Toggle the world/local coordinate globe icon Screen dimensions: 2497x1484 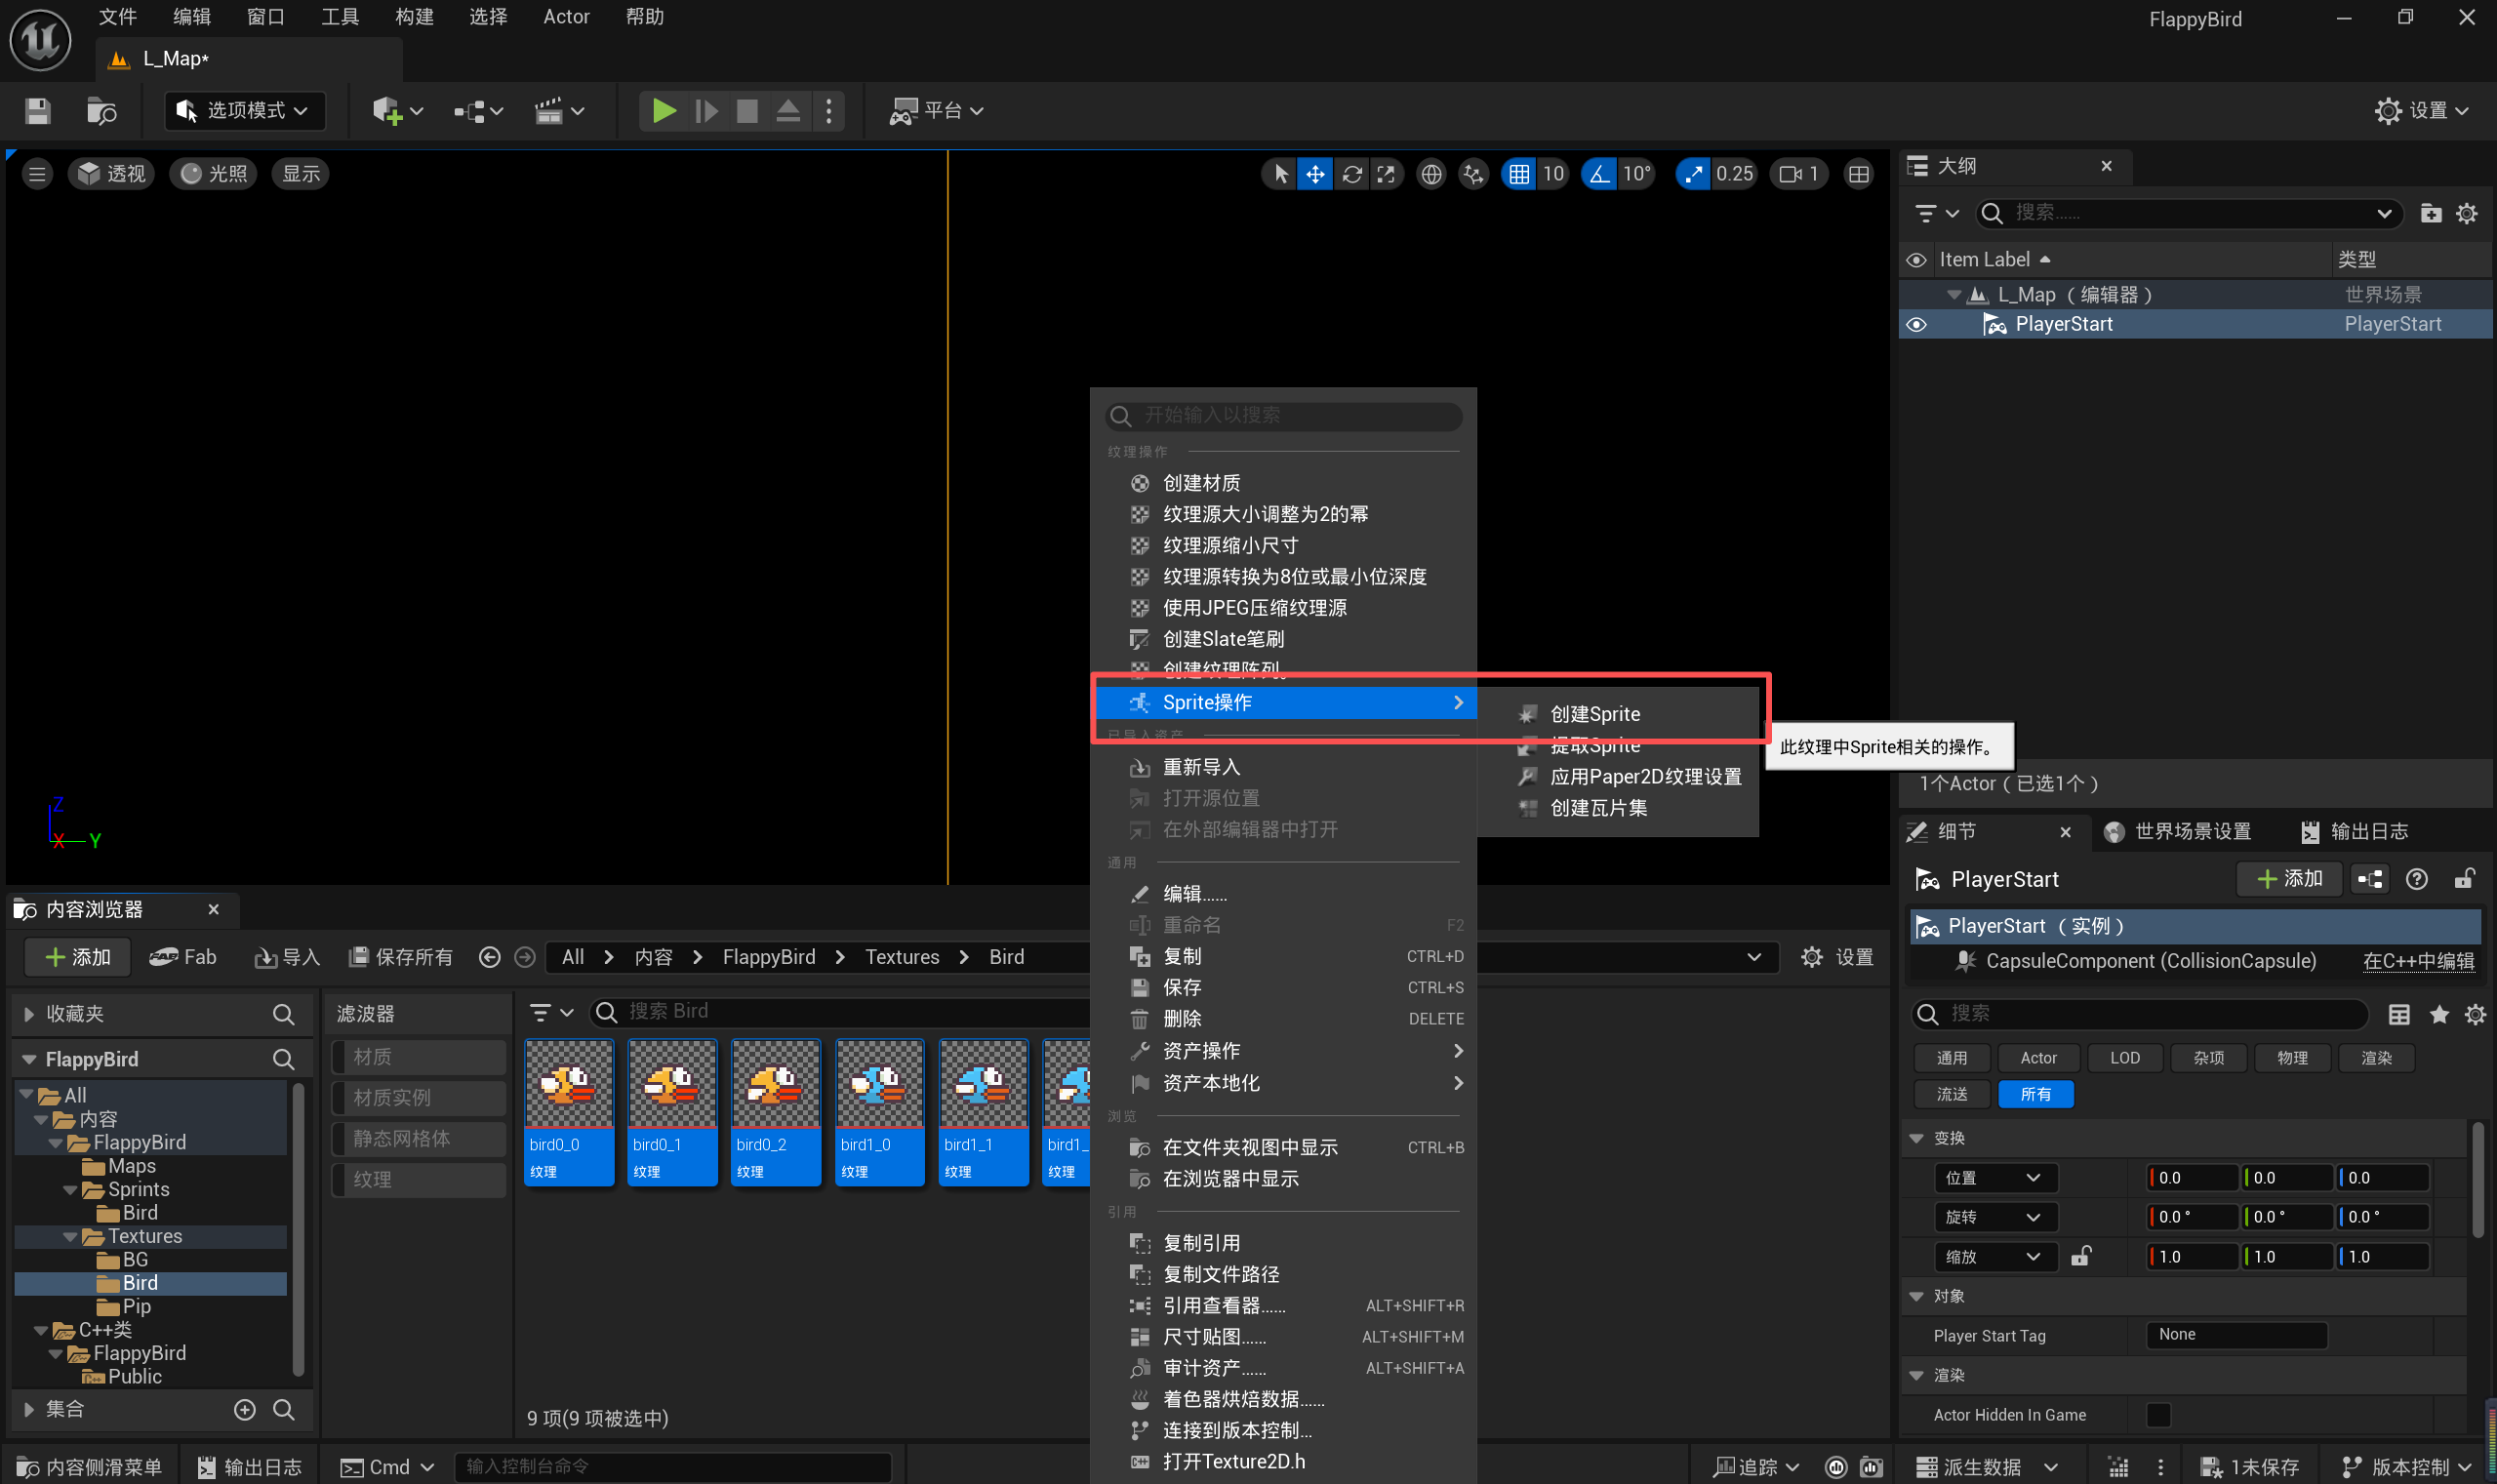[1431, 174]
